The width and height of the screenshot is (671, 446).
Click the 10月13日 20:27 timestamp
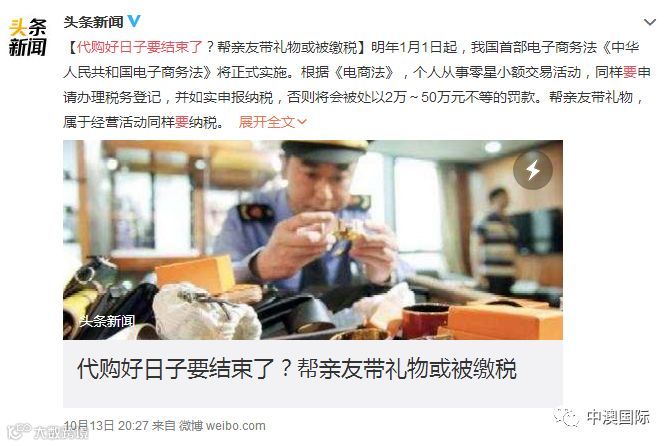pyautogui.click(x=106, y=425)
